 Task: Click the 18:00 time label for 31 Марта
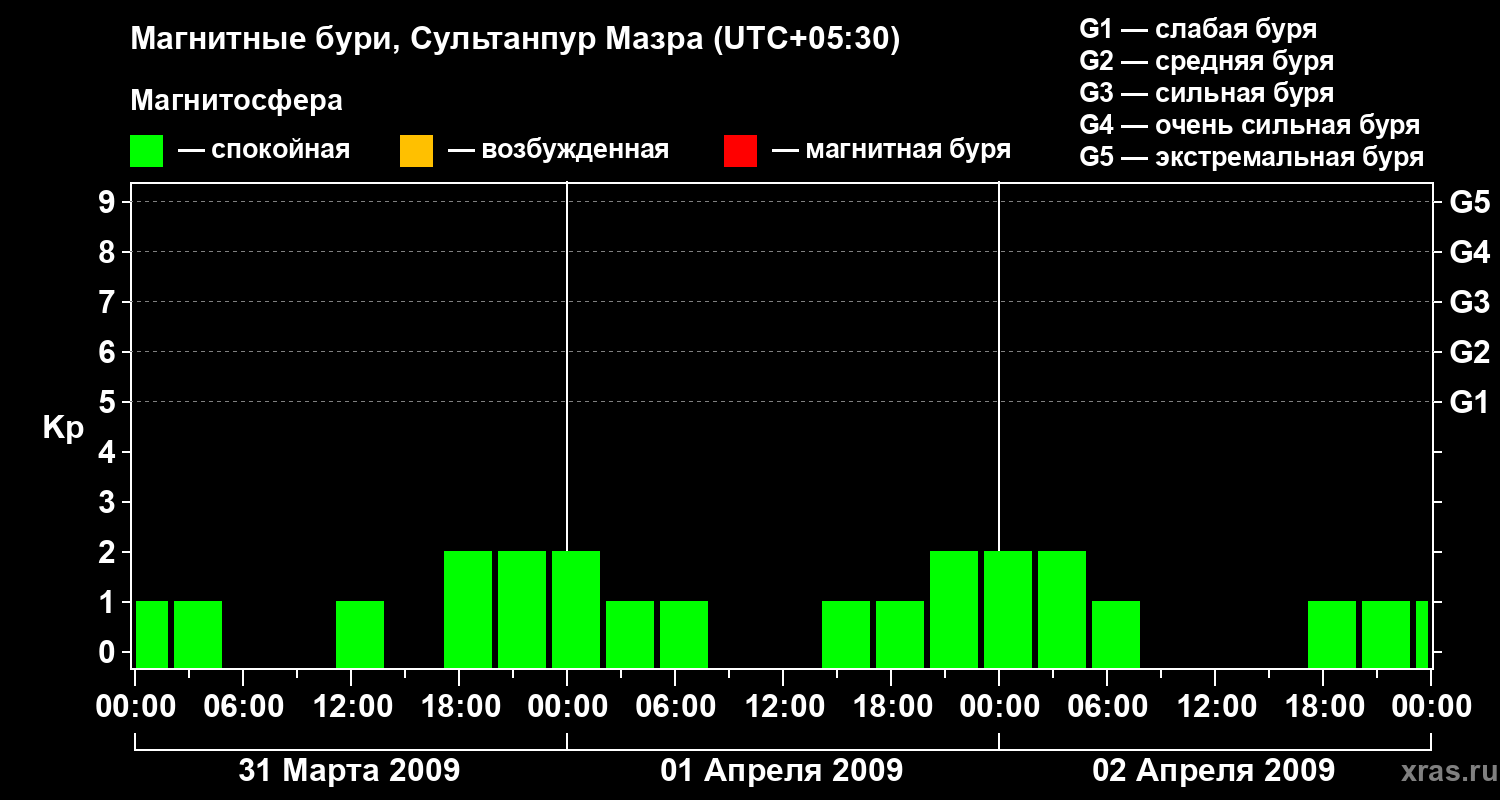tap(459, 707)
